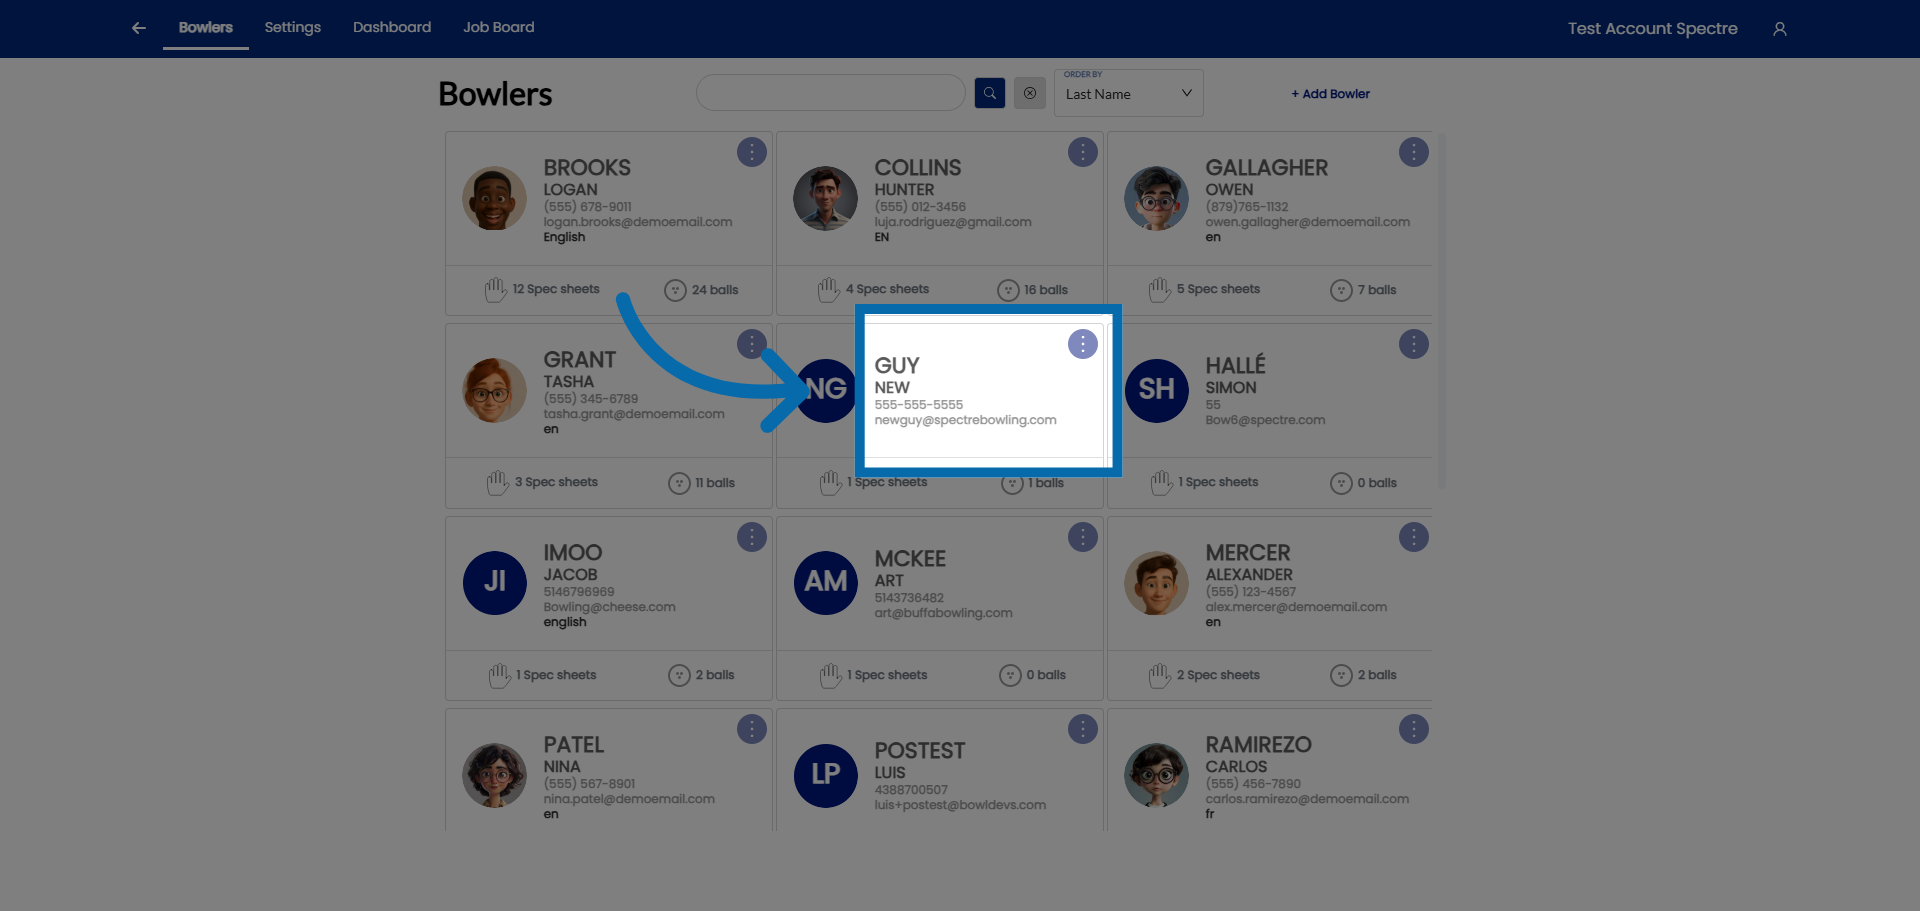Image resolution: width=1920 pixels, height=911 pixels.
Task: Click the BROOKS last name
Action: point(587,168)
